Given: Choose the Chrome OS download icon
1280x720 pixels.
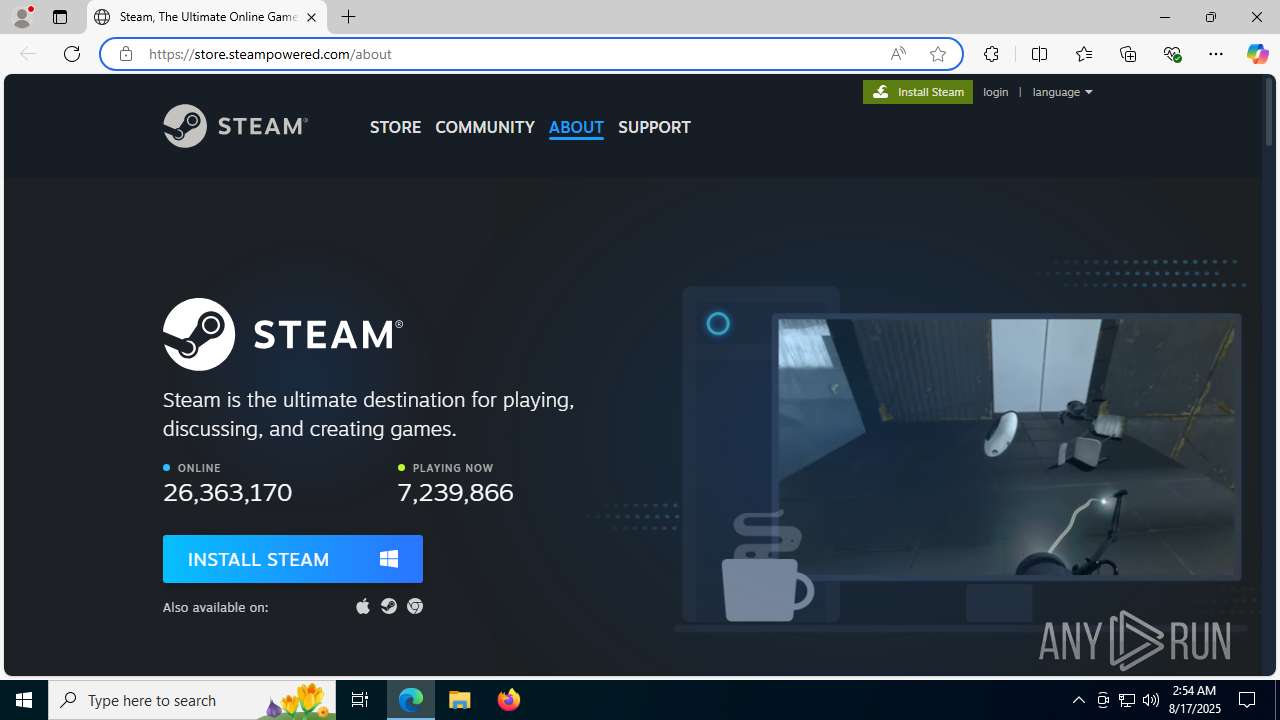Looking at the screenshot, I should 415,606.
